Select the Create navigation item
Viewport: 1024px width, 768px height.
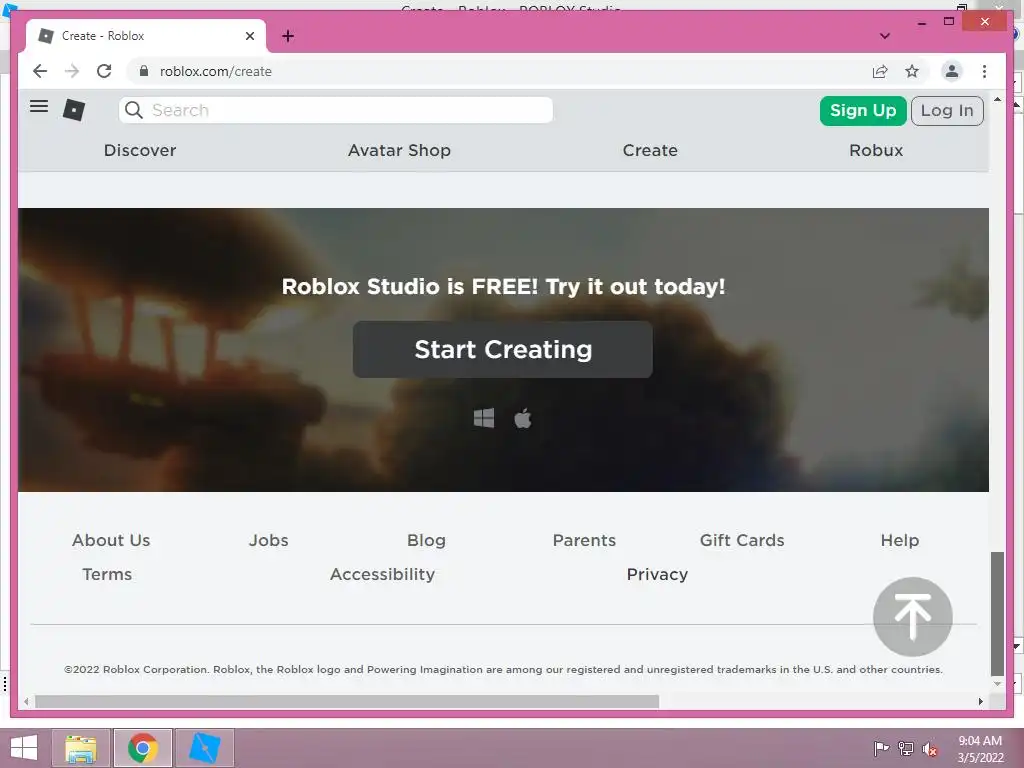650,150
